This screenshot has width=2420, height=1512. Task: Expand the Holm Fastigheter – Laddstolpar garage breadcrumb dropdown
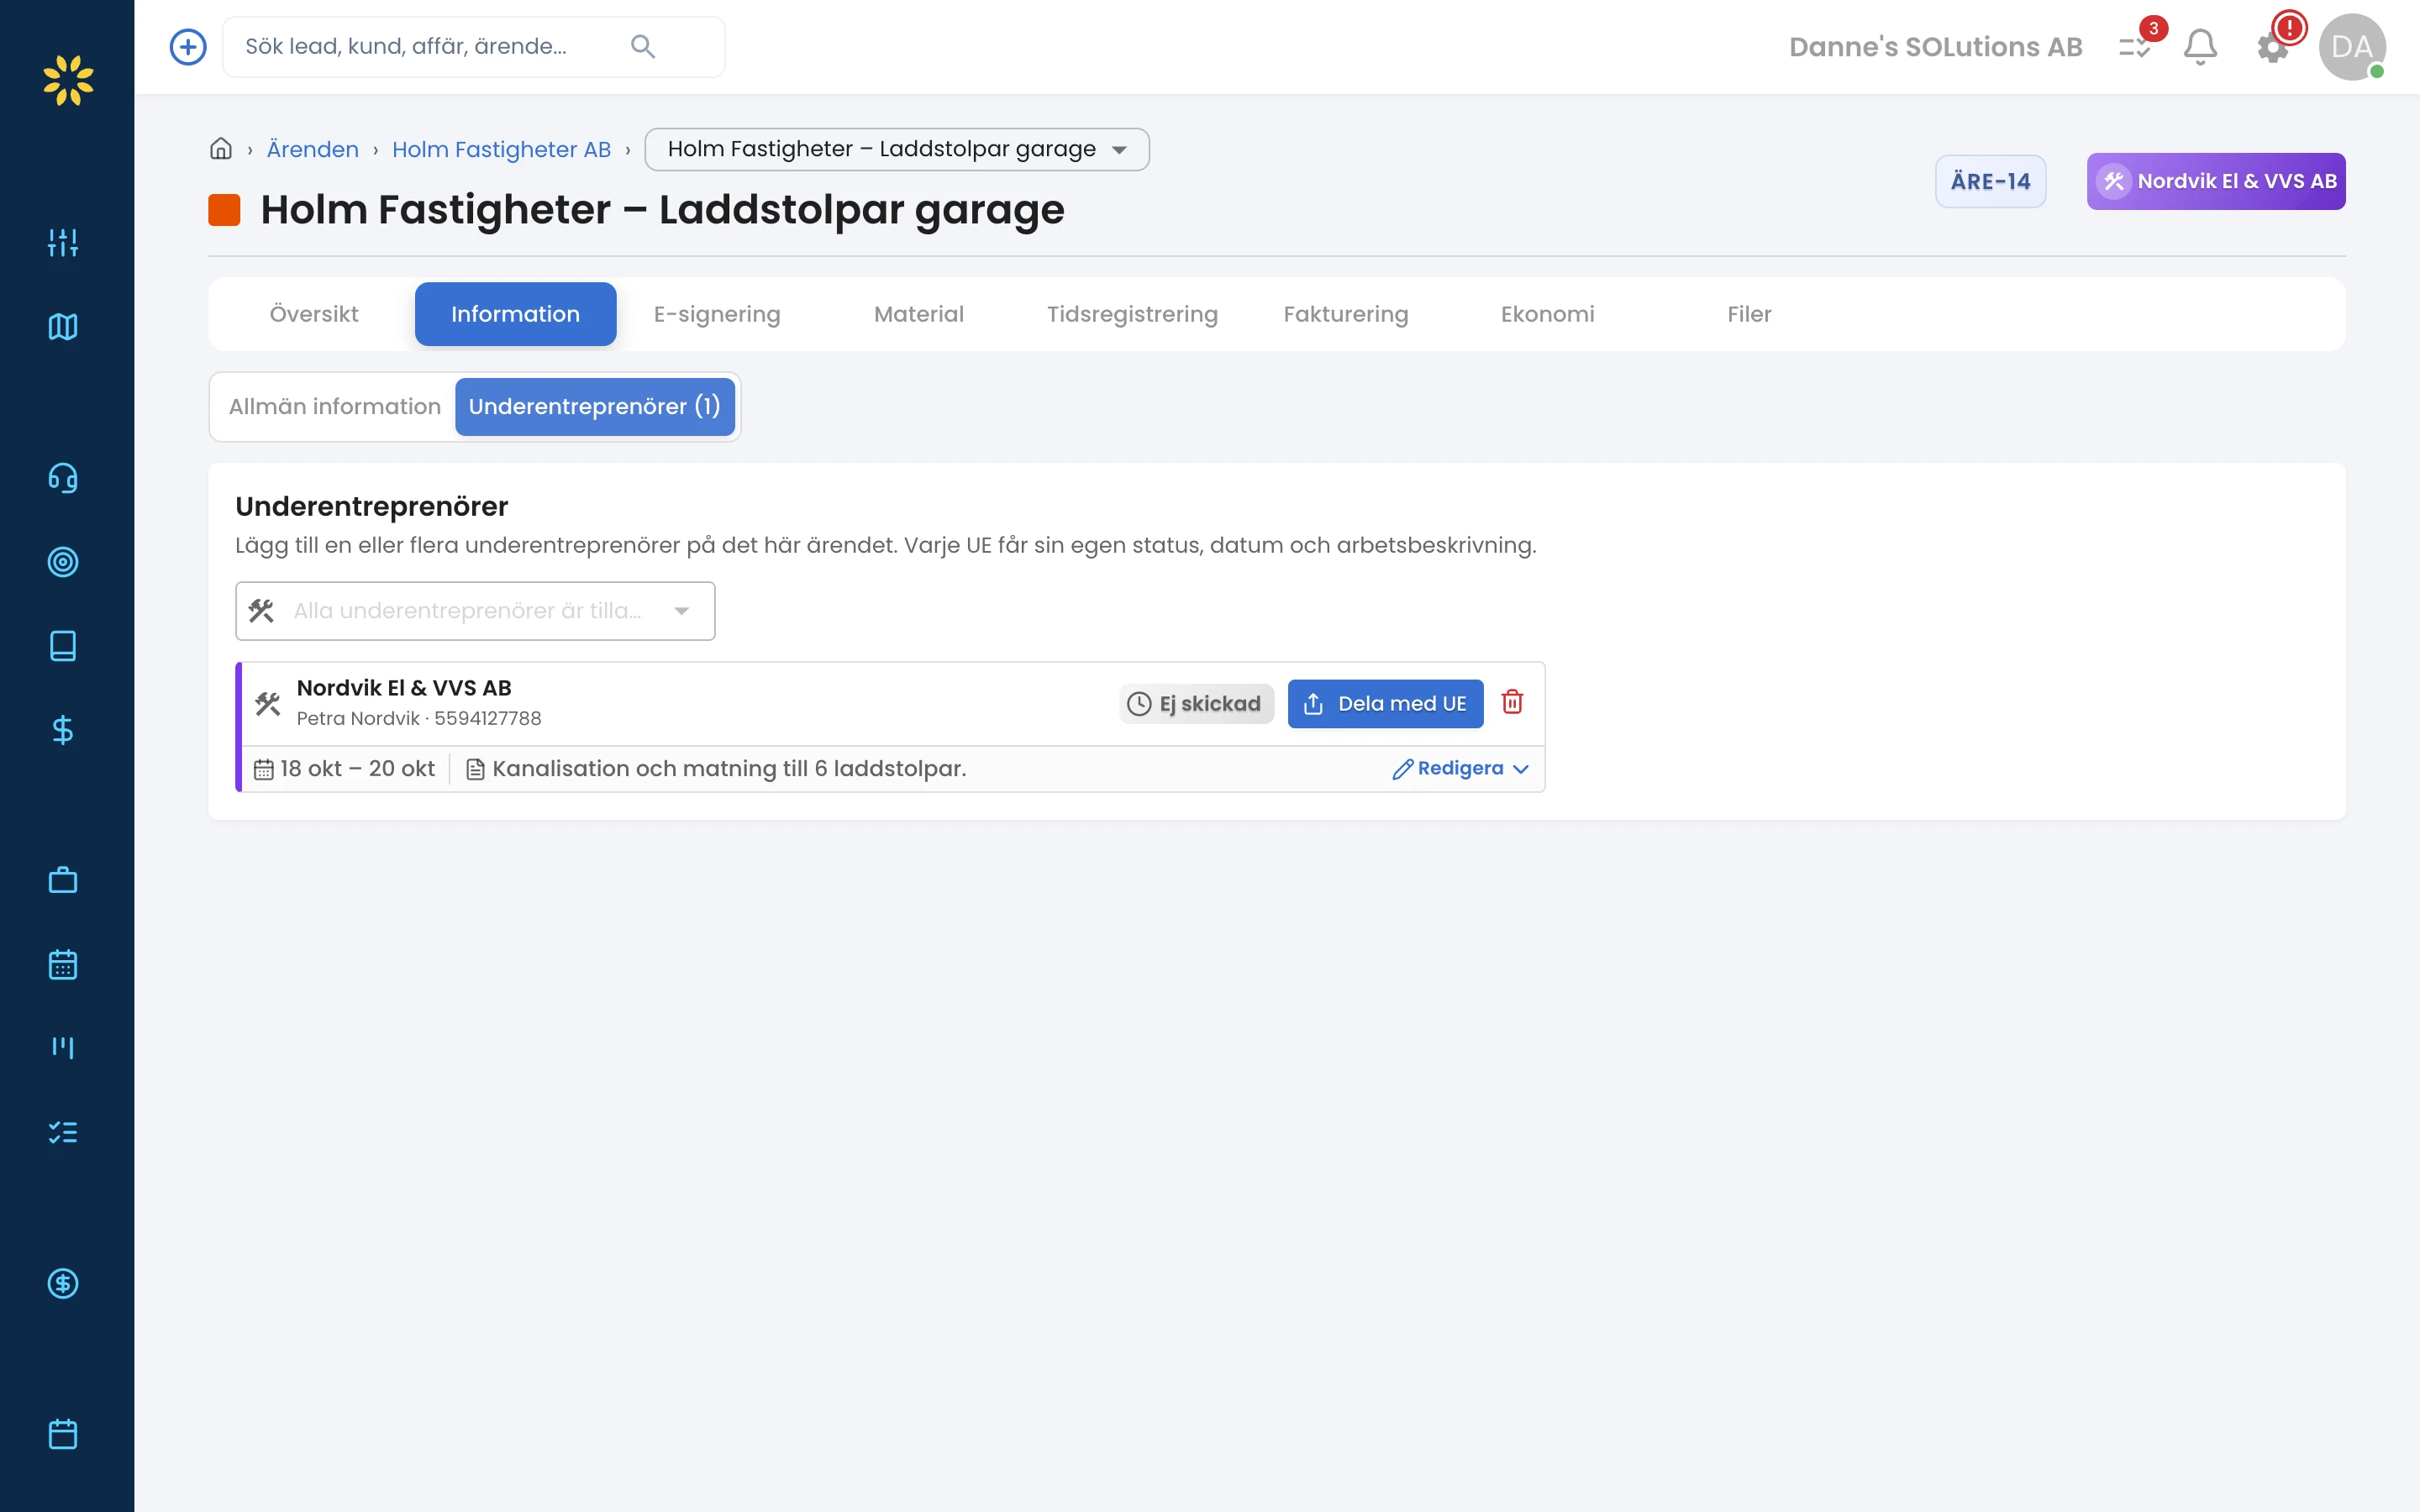click(x=897, y=149)
